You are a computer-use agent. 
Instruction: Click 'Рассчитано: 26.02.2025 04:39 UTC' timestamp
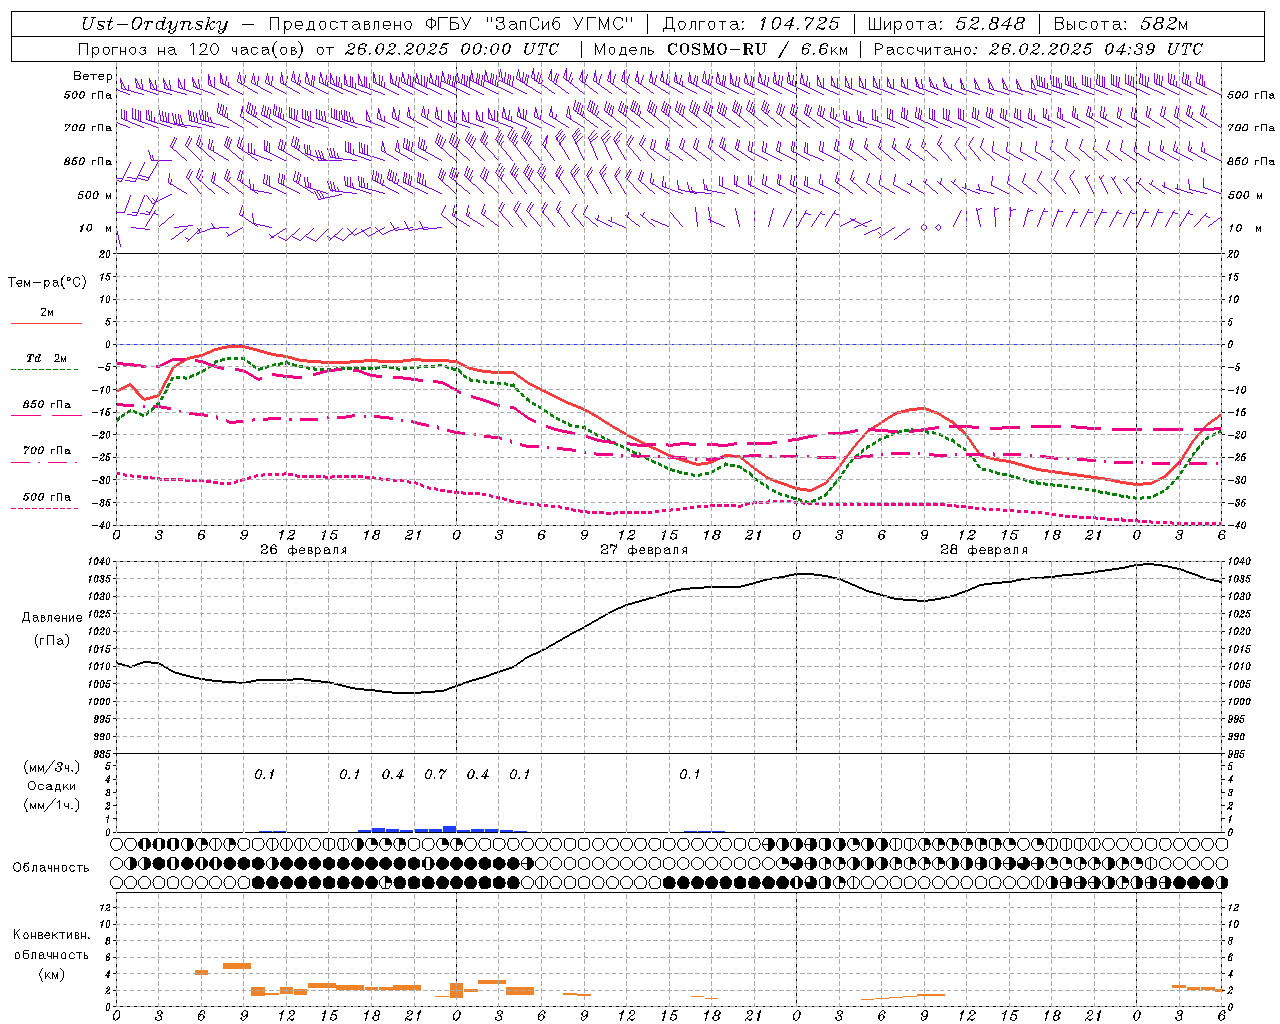coord(1038,49)
